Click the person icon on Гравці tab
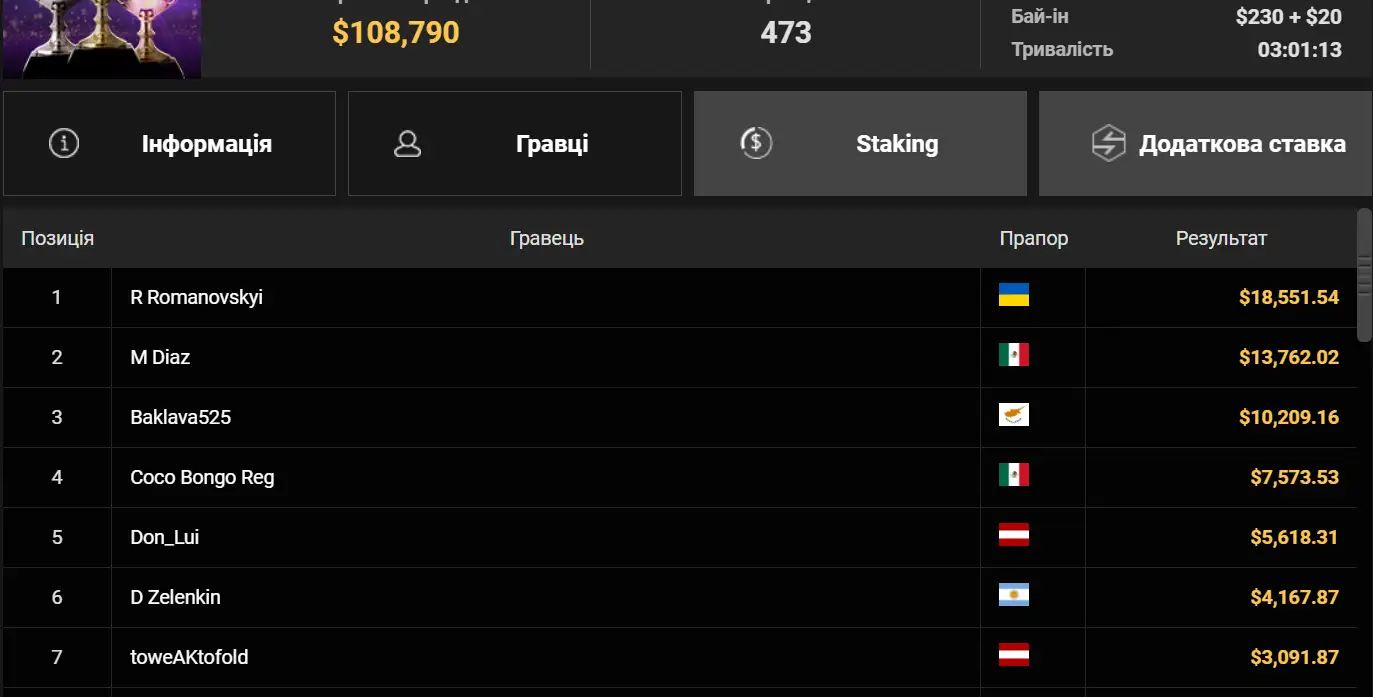 (x=407, y=143)
